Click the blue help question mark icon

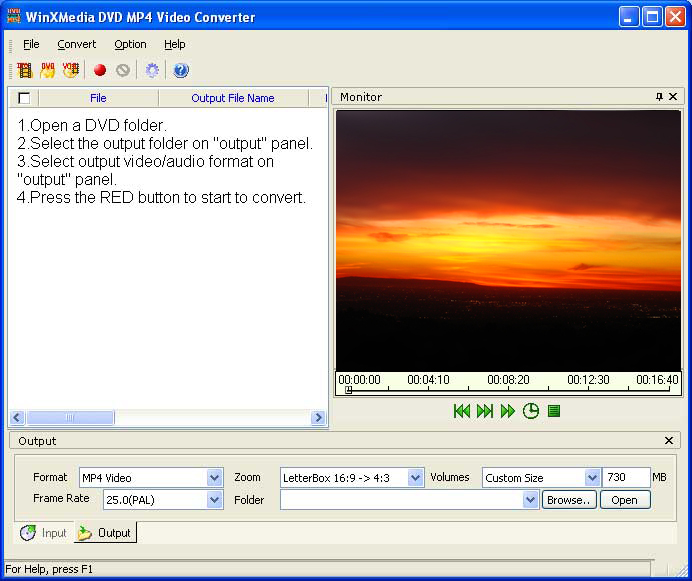(x=181, y=70)
